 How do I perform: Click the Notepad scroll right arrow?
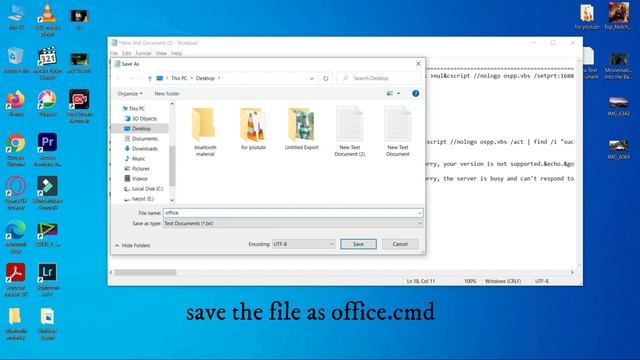[x=572, y=272]
